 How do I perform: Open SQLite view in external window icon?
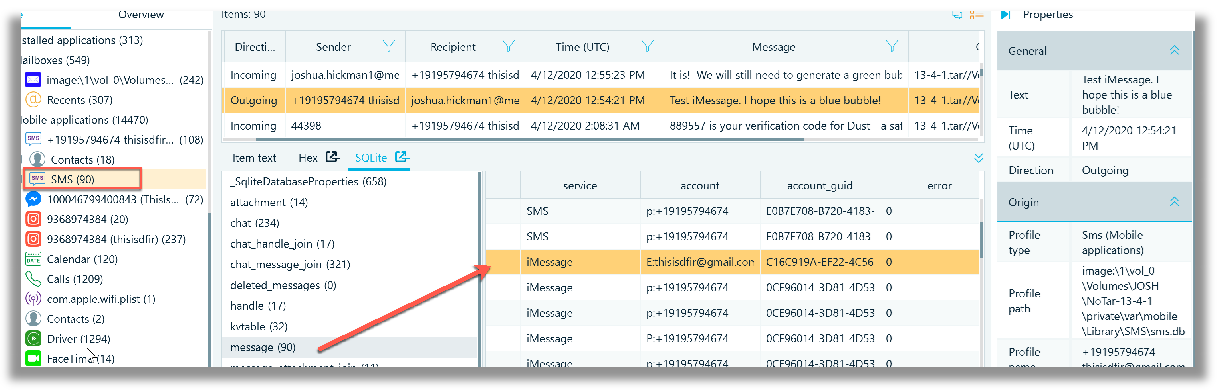pyautogui.click(x=402, y=157)
